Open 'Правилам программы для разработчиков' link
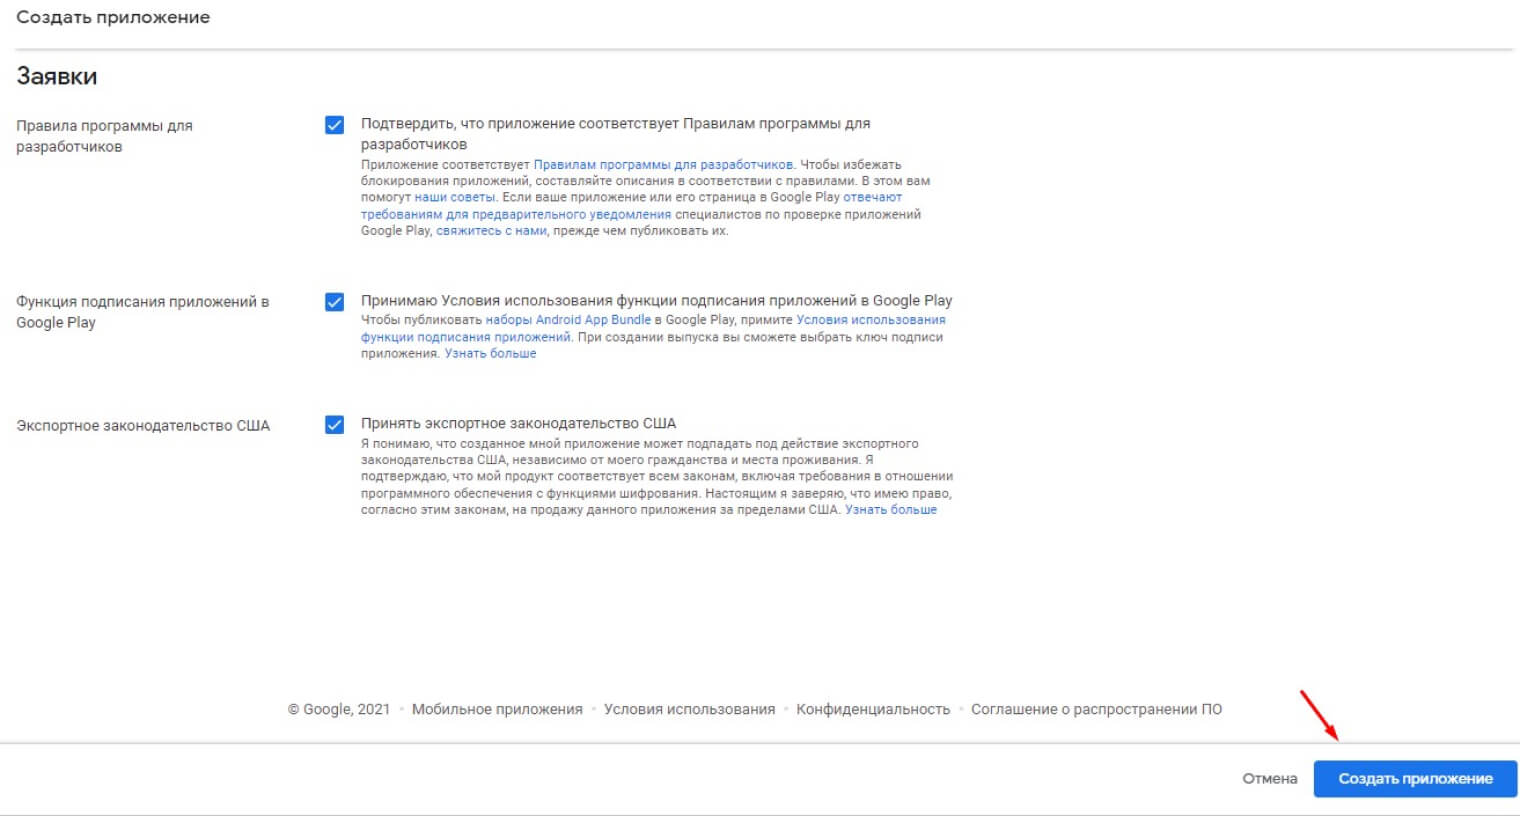1520x816 pixels. point(663,165)
